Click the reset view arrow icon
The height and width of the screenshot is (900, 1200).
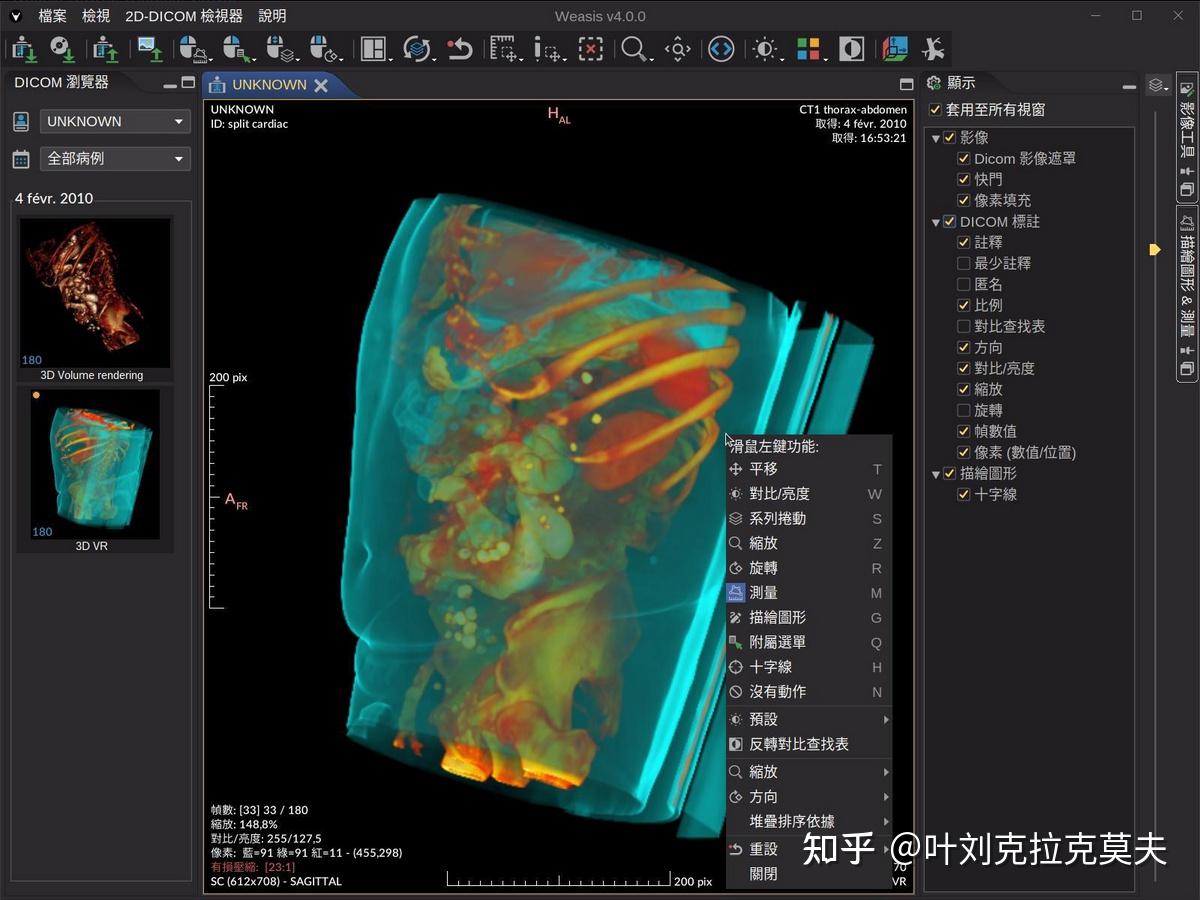[462, 48]
